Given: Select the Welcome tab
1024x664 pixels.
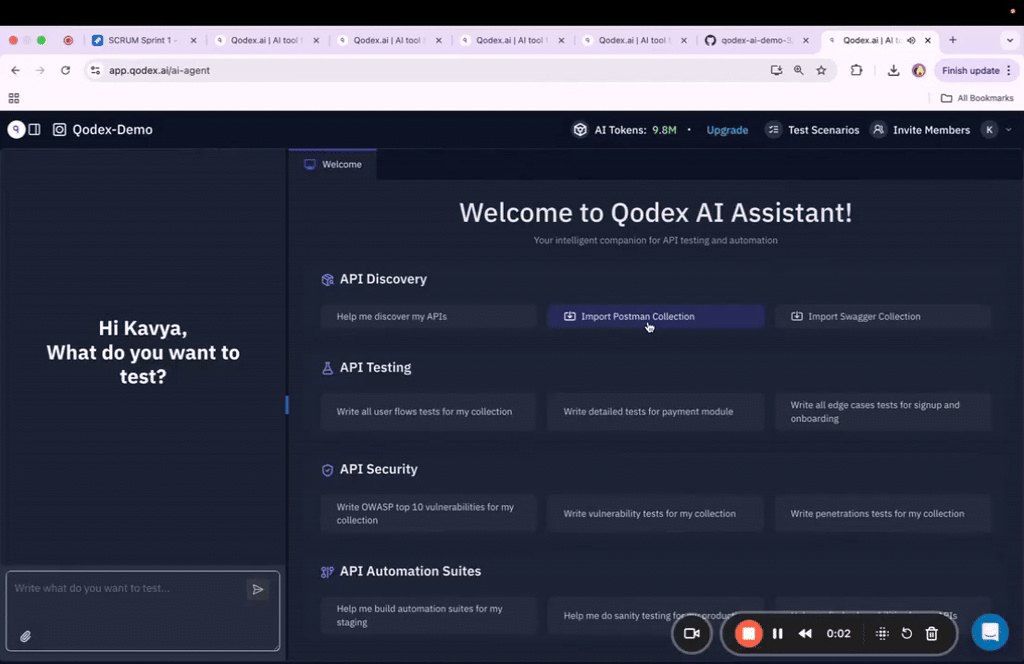Looking at the screenshot, I should 332,165.
